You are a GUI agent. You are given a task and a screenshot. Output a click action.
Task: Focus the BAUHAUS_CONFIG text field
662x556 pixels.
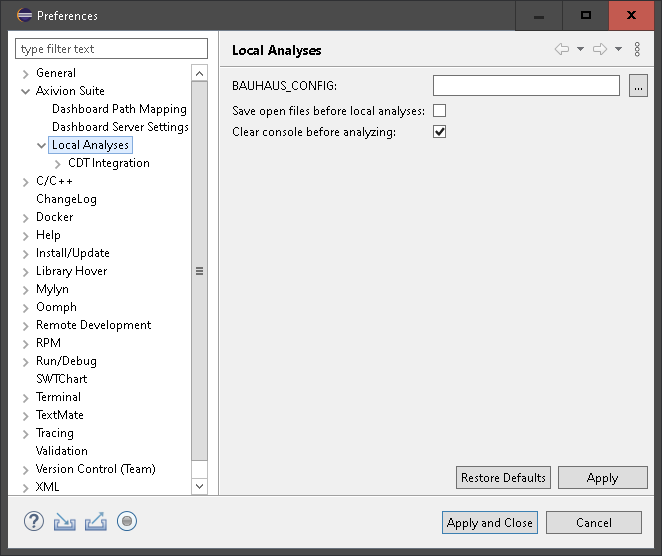pos(526,86)
